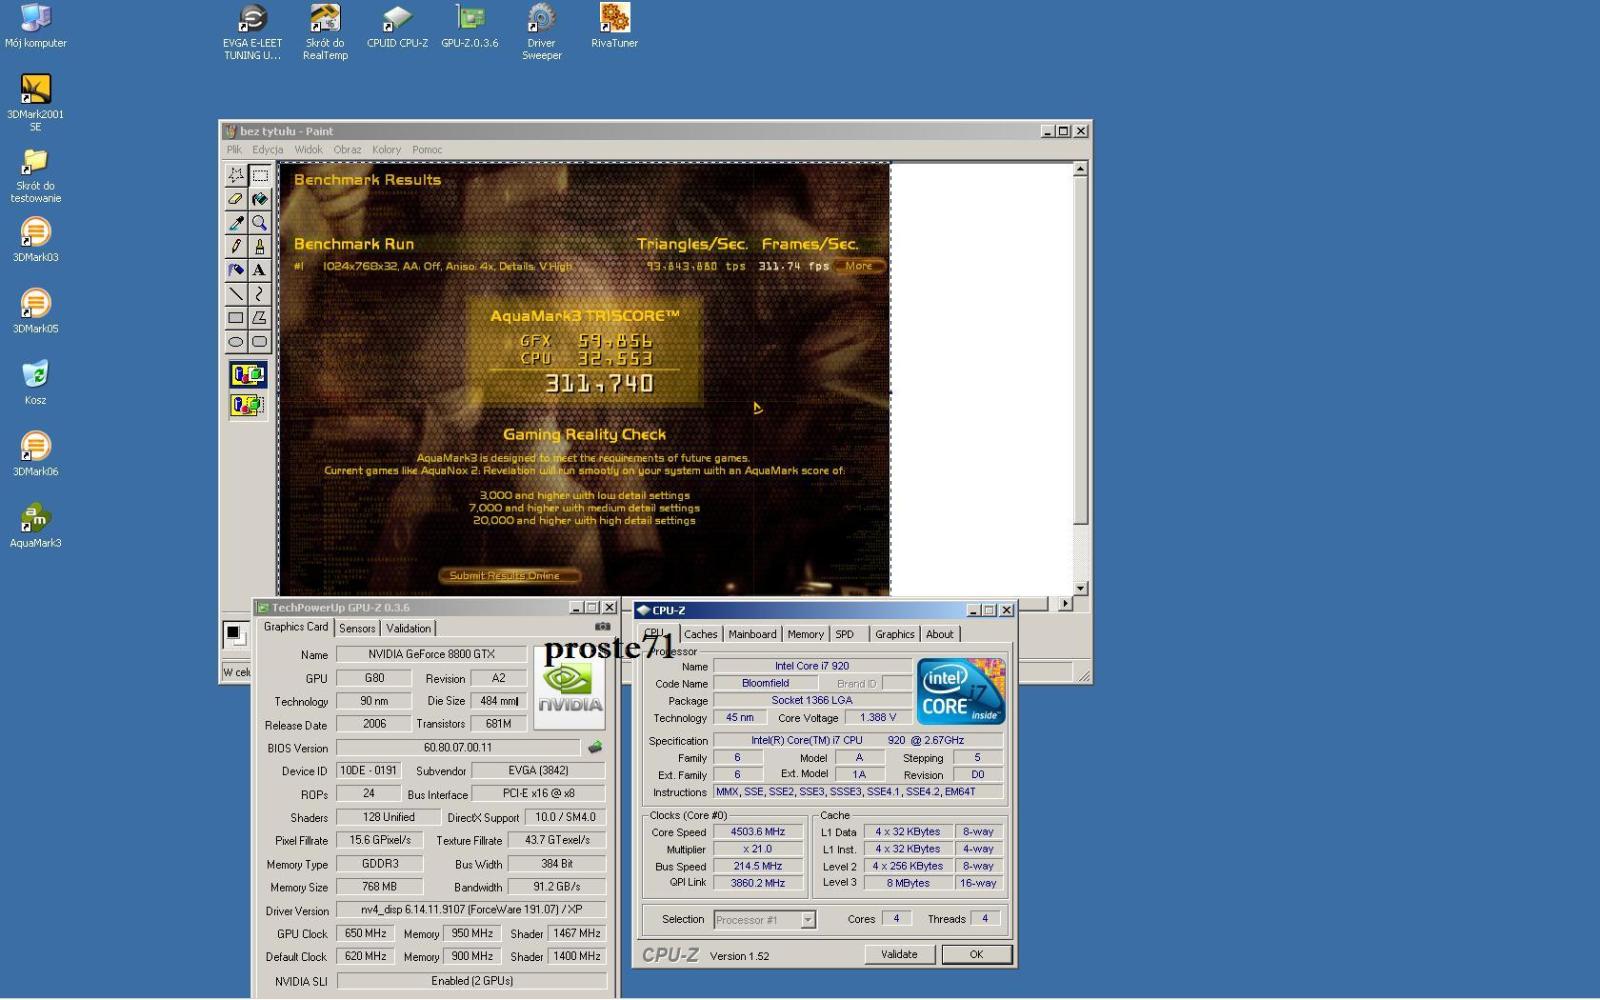1600x1000 pixels.
Task: Open the RealTemp shortcut on the desktop
Action: pyautogui.click(x=325, y=32)
